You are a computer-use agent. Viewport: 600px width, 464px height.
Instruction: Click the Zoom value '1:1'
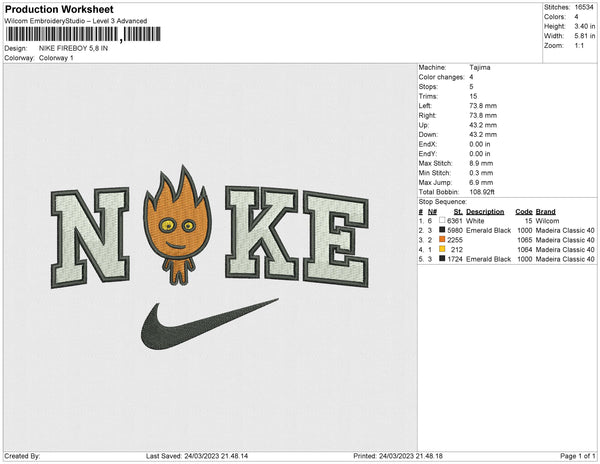pos(579,46)
